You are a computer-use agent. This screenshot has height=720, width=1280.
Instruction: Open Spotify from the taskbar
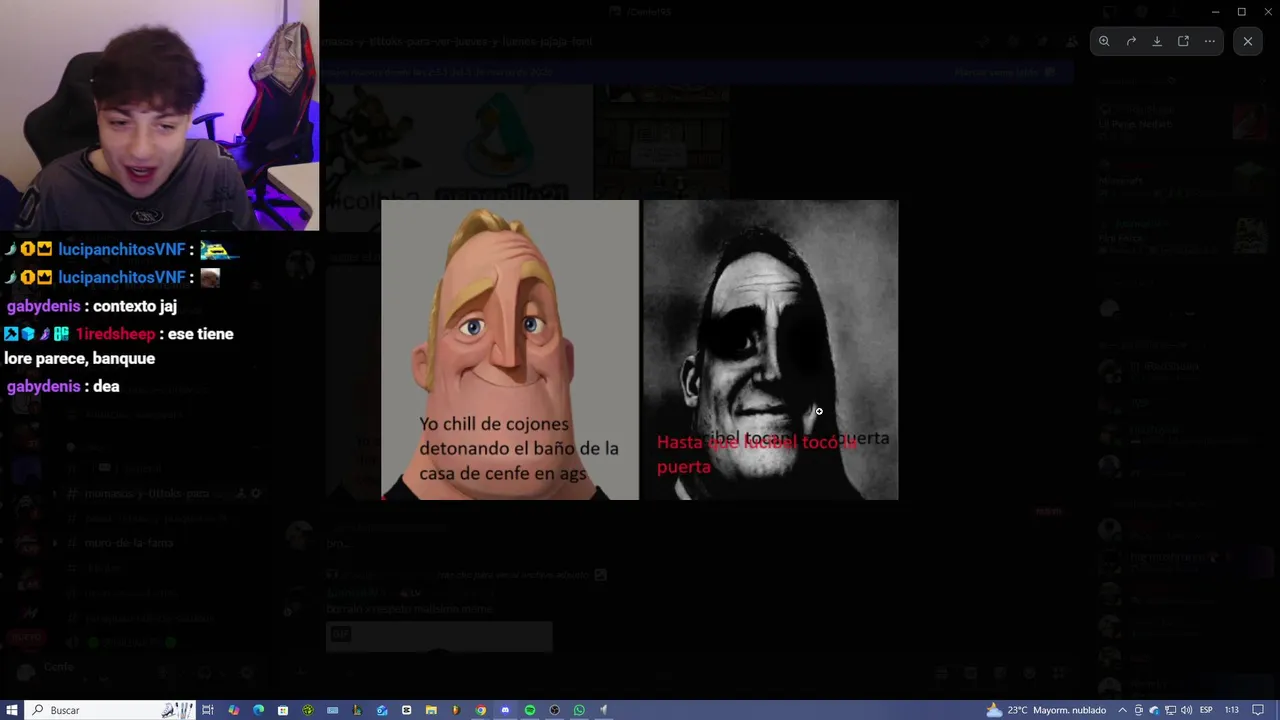[530, 710]
